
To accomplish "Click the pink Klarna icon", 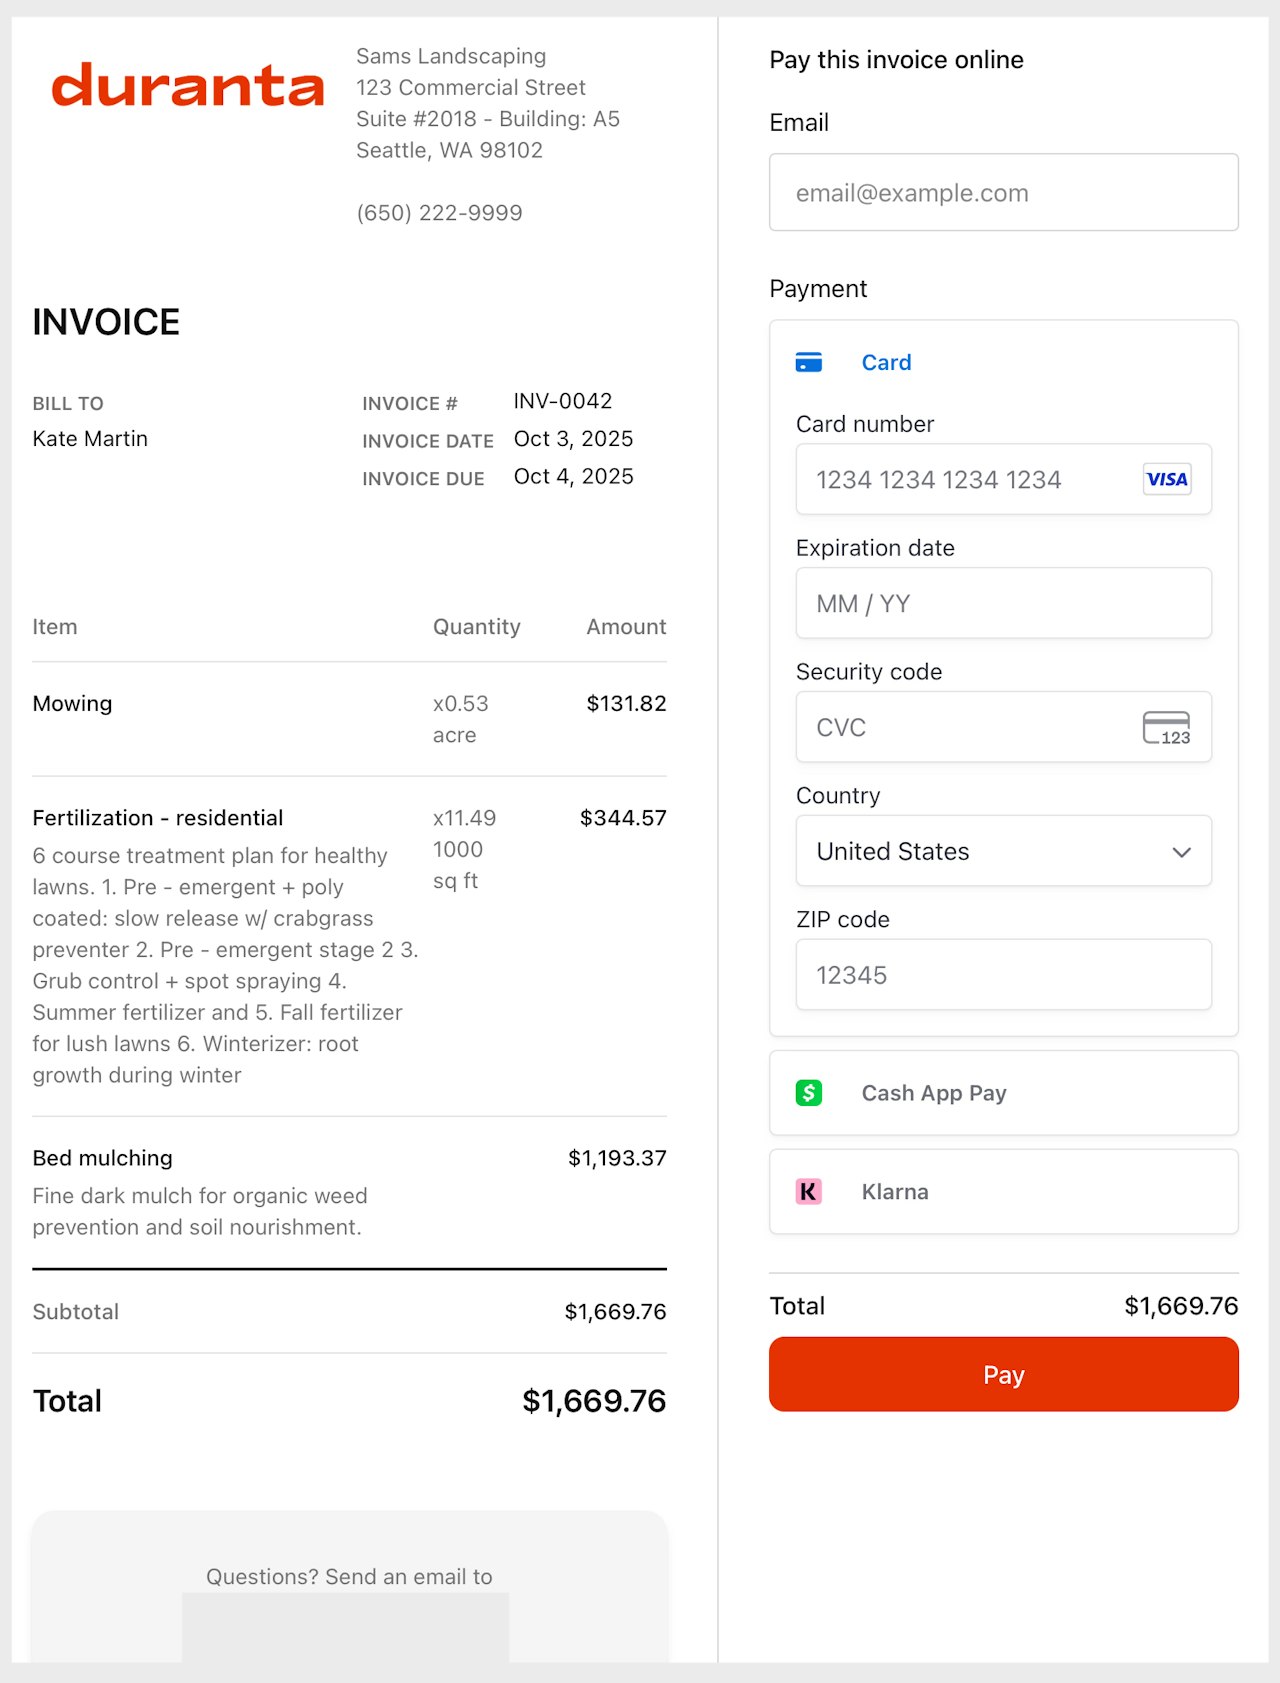I will point(808,1192).
